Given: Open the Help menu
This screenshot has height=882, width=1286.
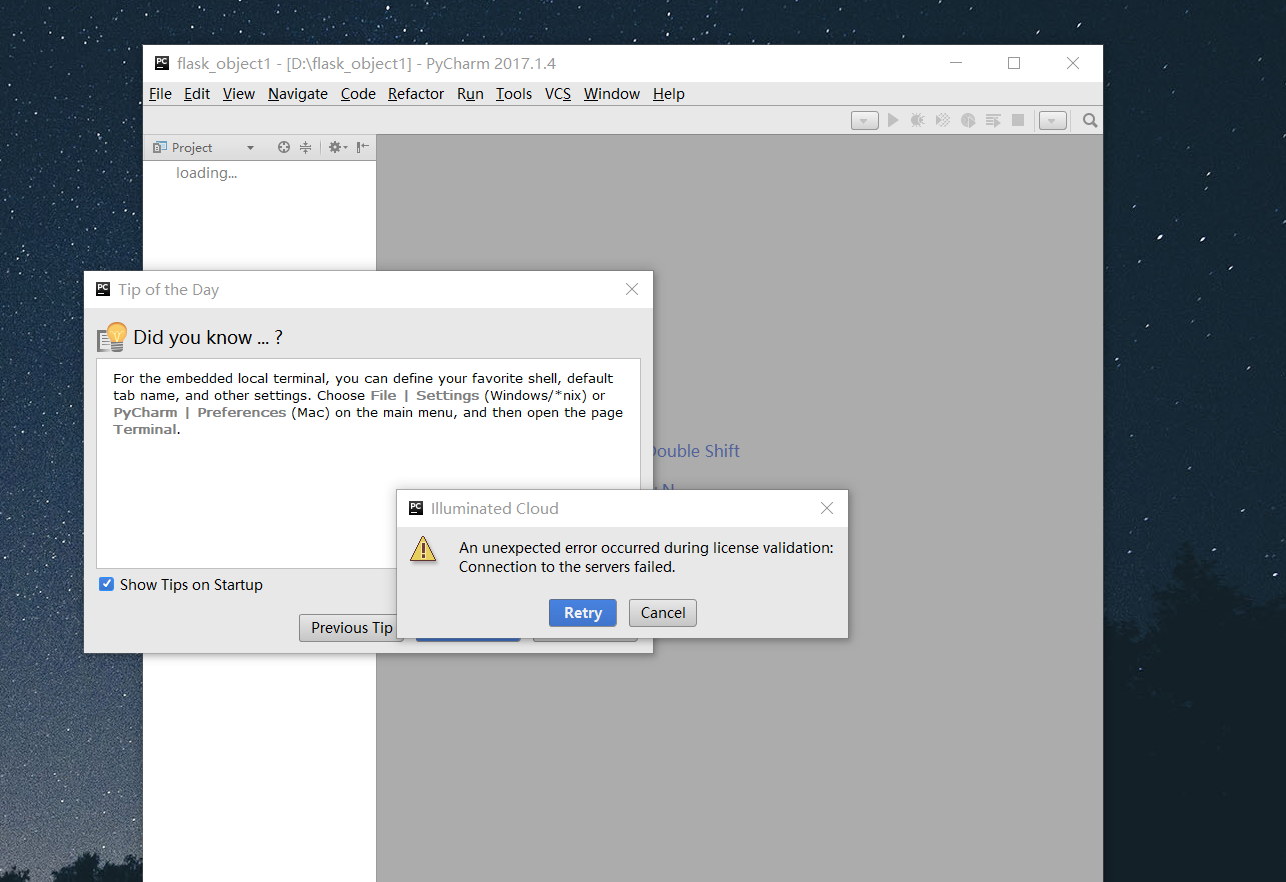Looking at the screenshot, I should [669, 94].
